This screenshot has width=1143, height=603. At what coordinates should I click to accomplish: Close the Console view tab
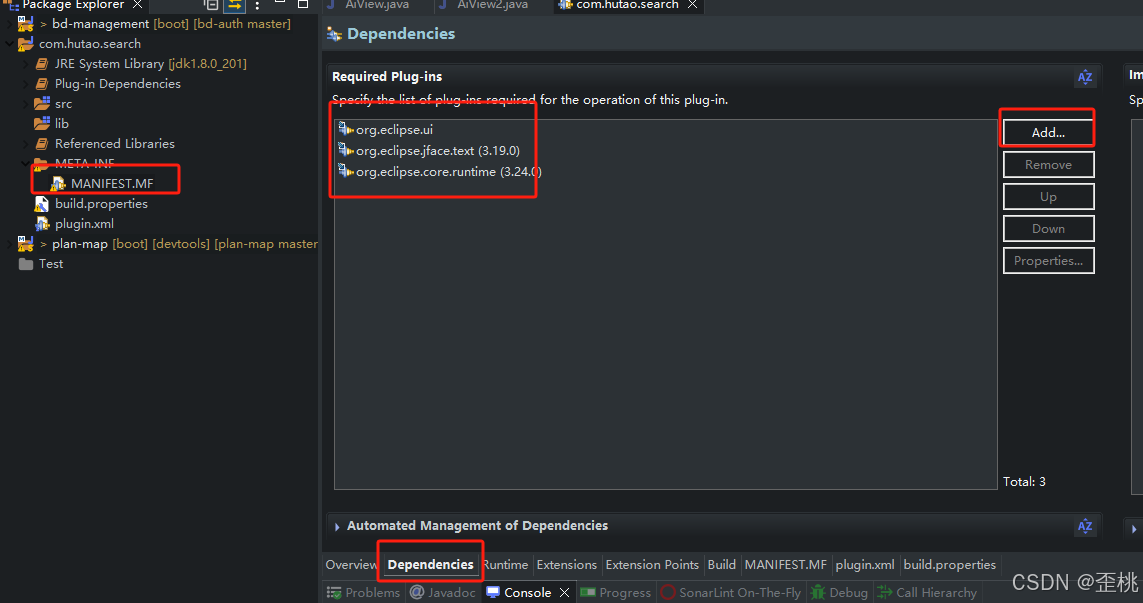(x=564, y=592)
